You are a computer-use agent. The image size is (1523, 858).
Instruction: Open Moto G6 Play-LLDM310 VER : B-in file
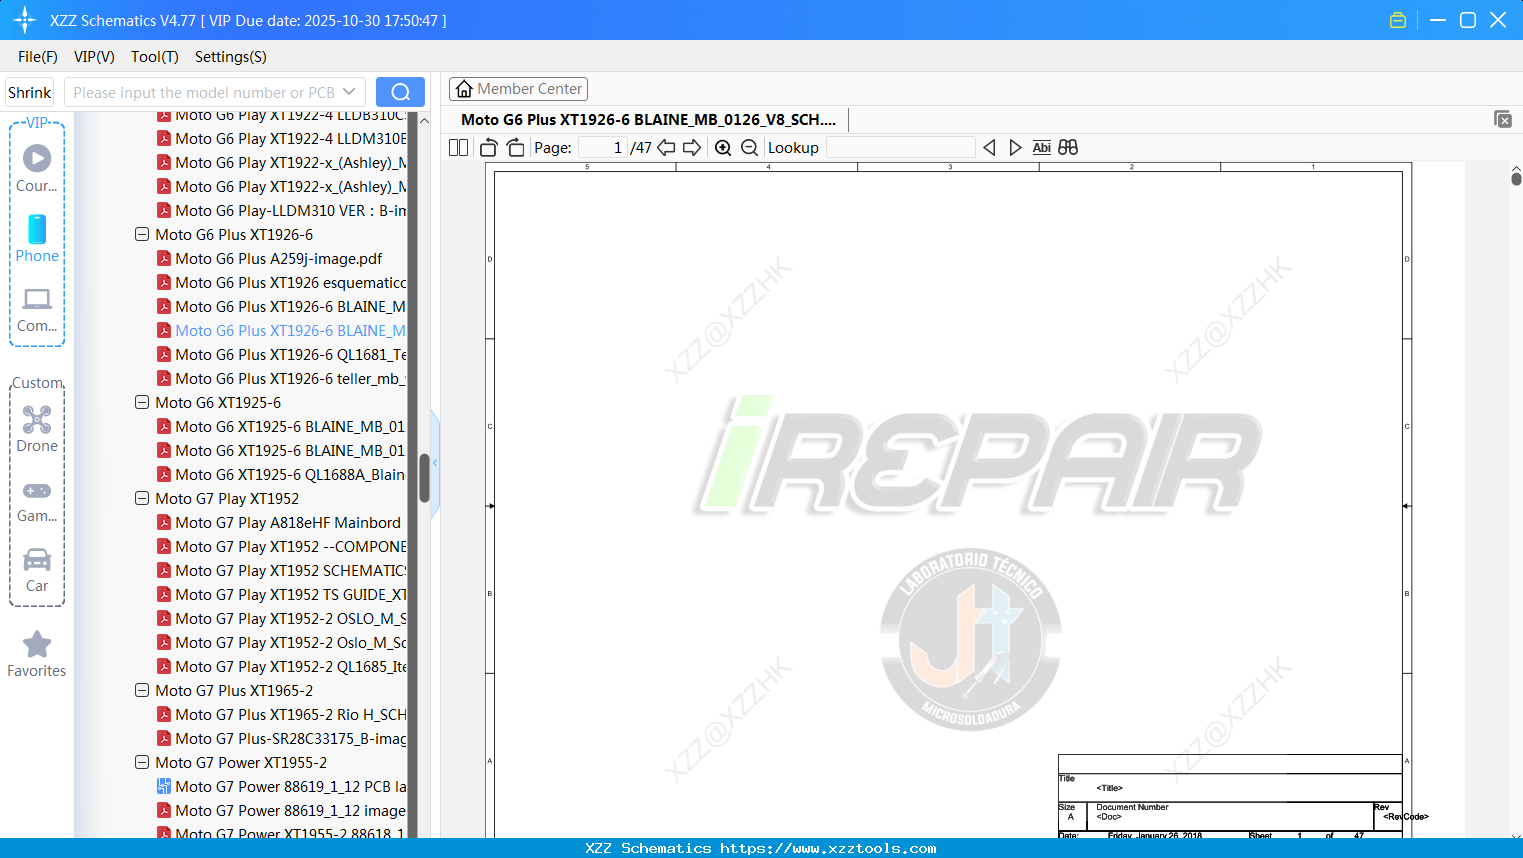282,211
